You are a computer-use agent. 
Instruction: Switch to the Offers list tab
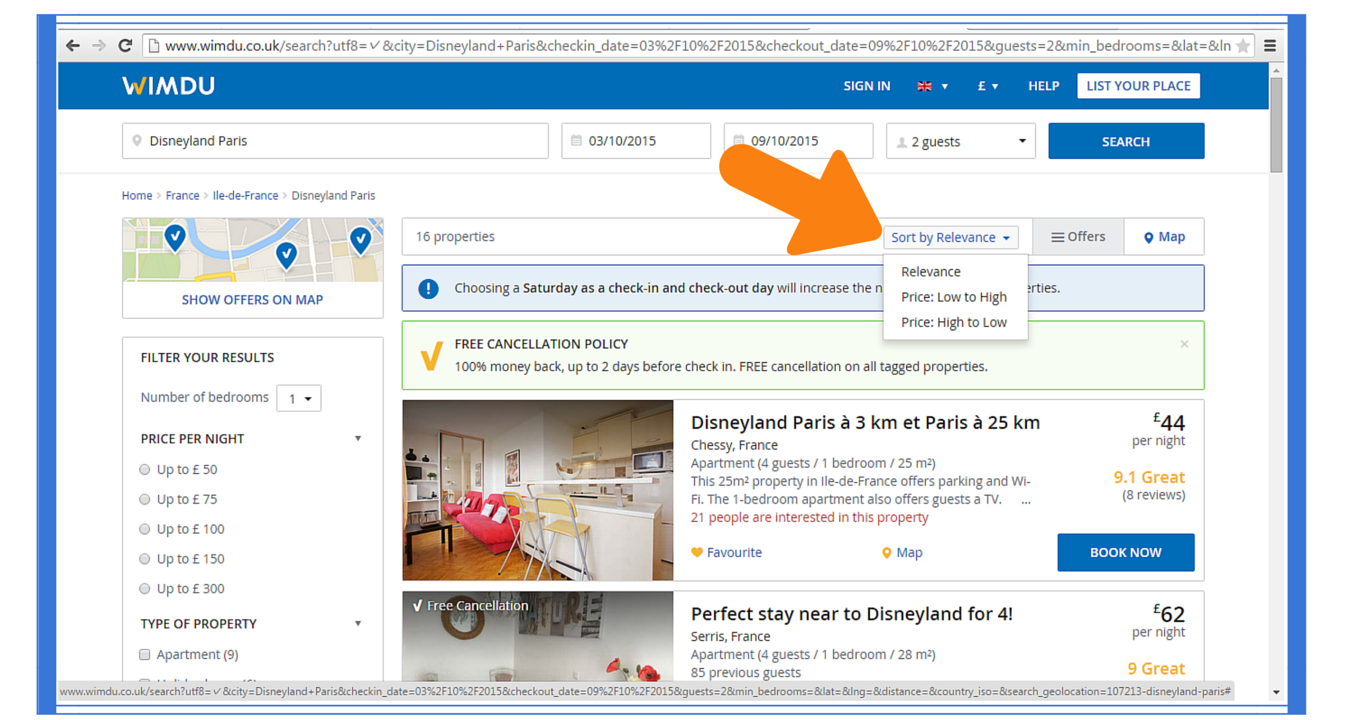point(1078,237)
